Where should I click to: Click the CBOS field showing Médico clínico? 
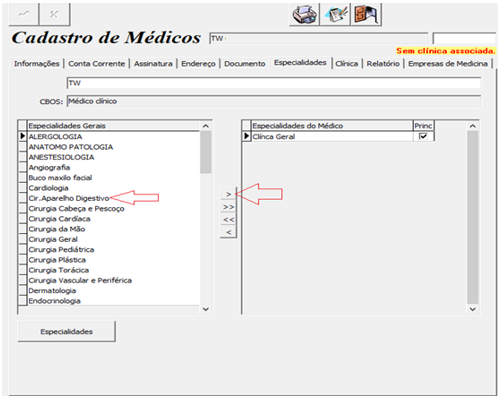coord(274,101)
